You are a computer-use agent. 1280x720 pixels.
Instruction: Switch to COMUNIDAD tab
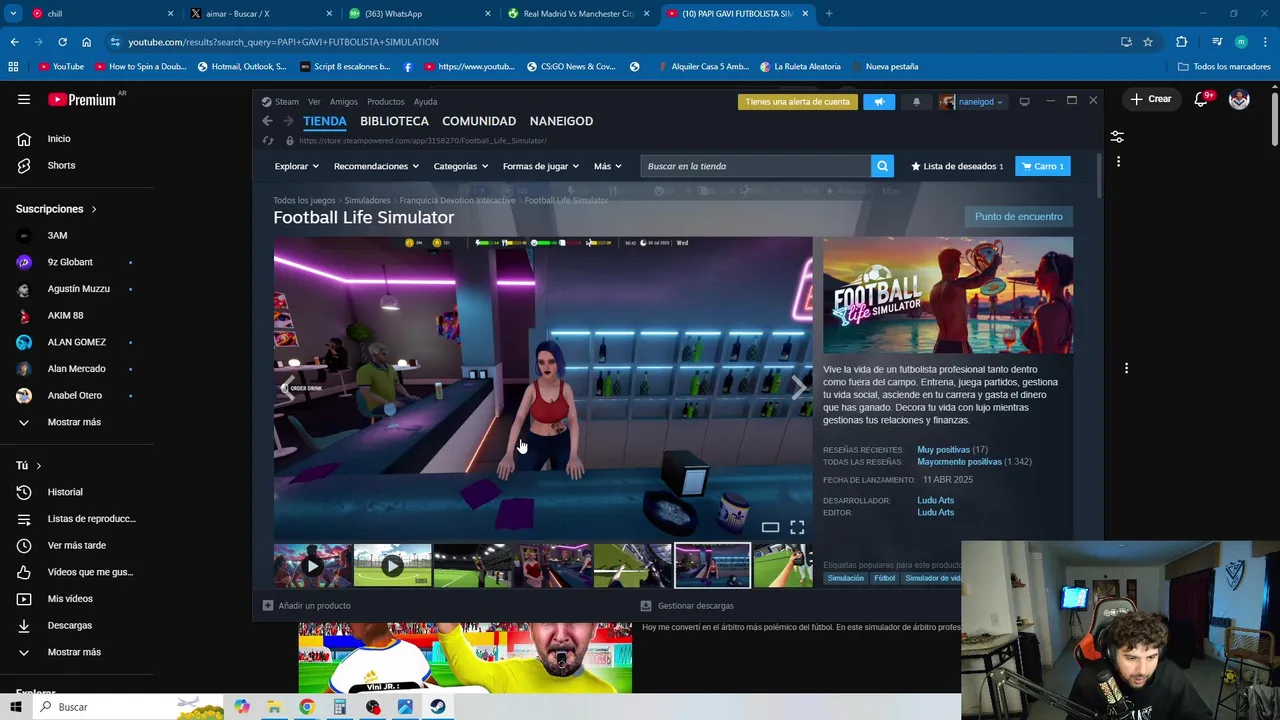[479, 121]
